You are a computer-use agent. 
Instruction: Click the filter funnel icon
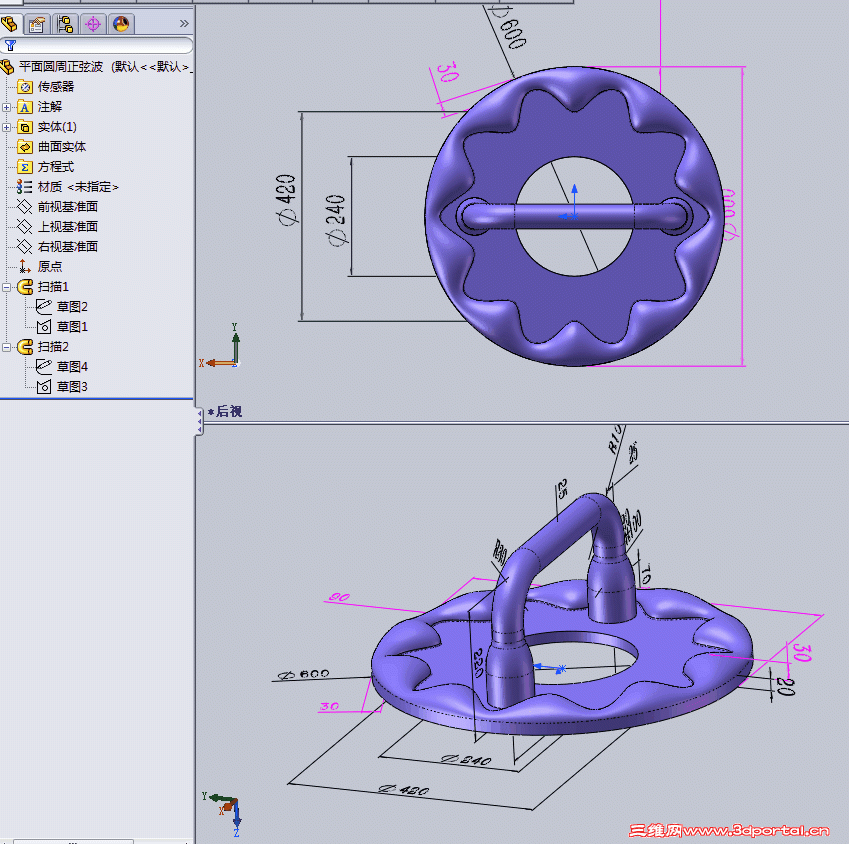point(10,45)
